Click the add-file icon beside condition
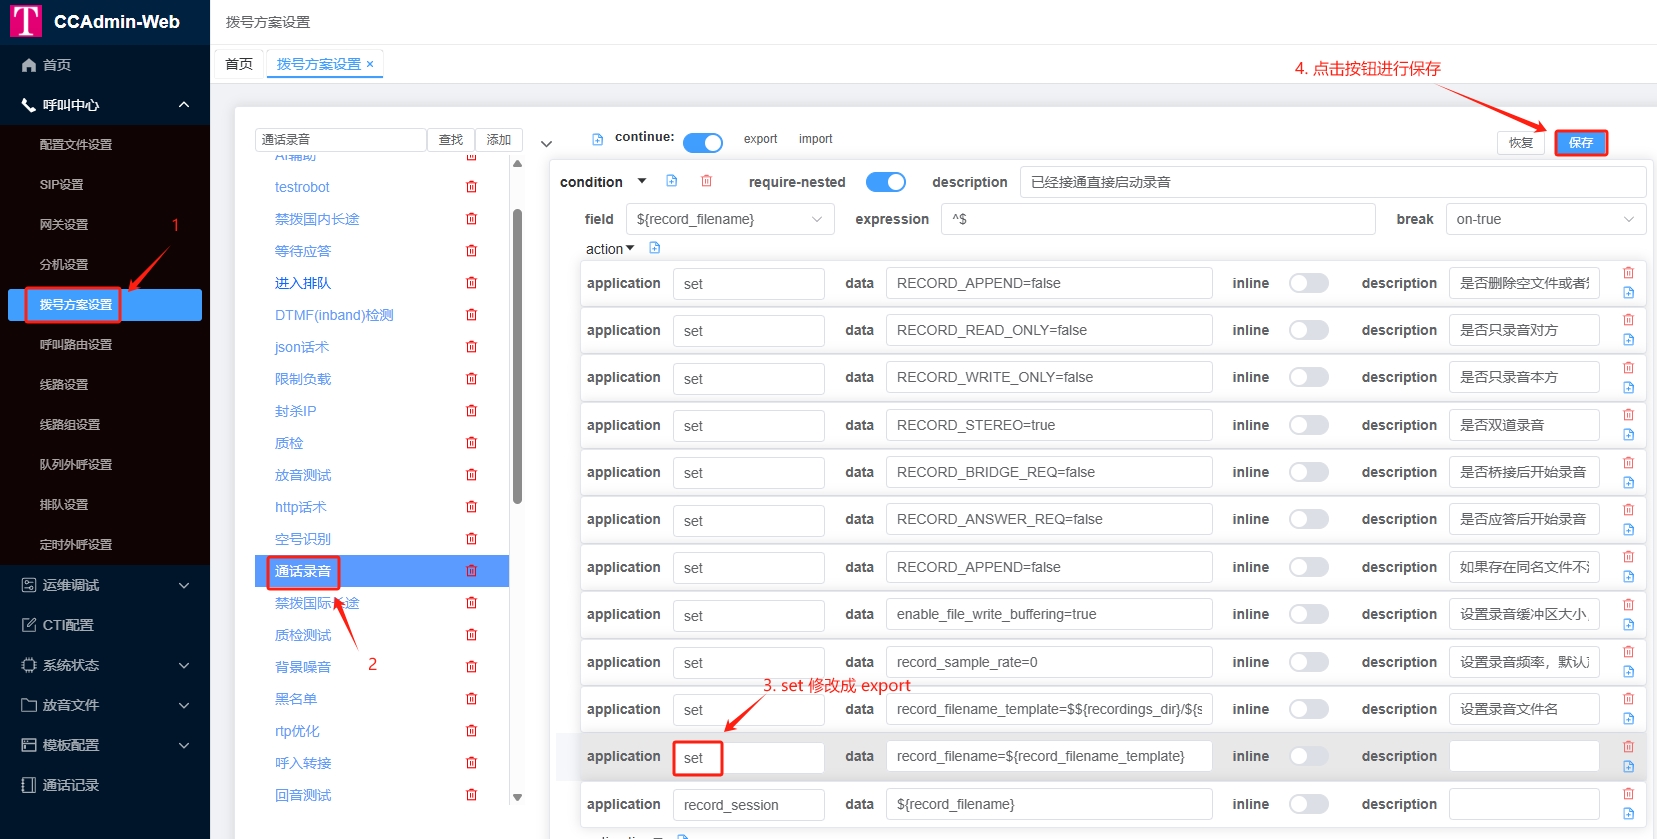 [672, 181]
